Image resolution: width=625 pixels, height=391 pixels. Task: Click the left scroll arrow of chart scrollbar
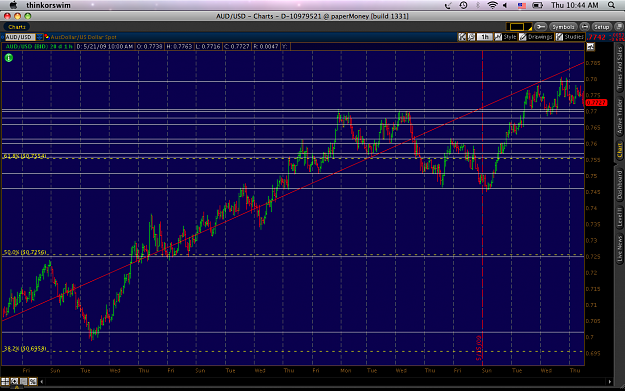[x=42, y=381]
